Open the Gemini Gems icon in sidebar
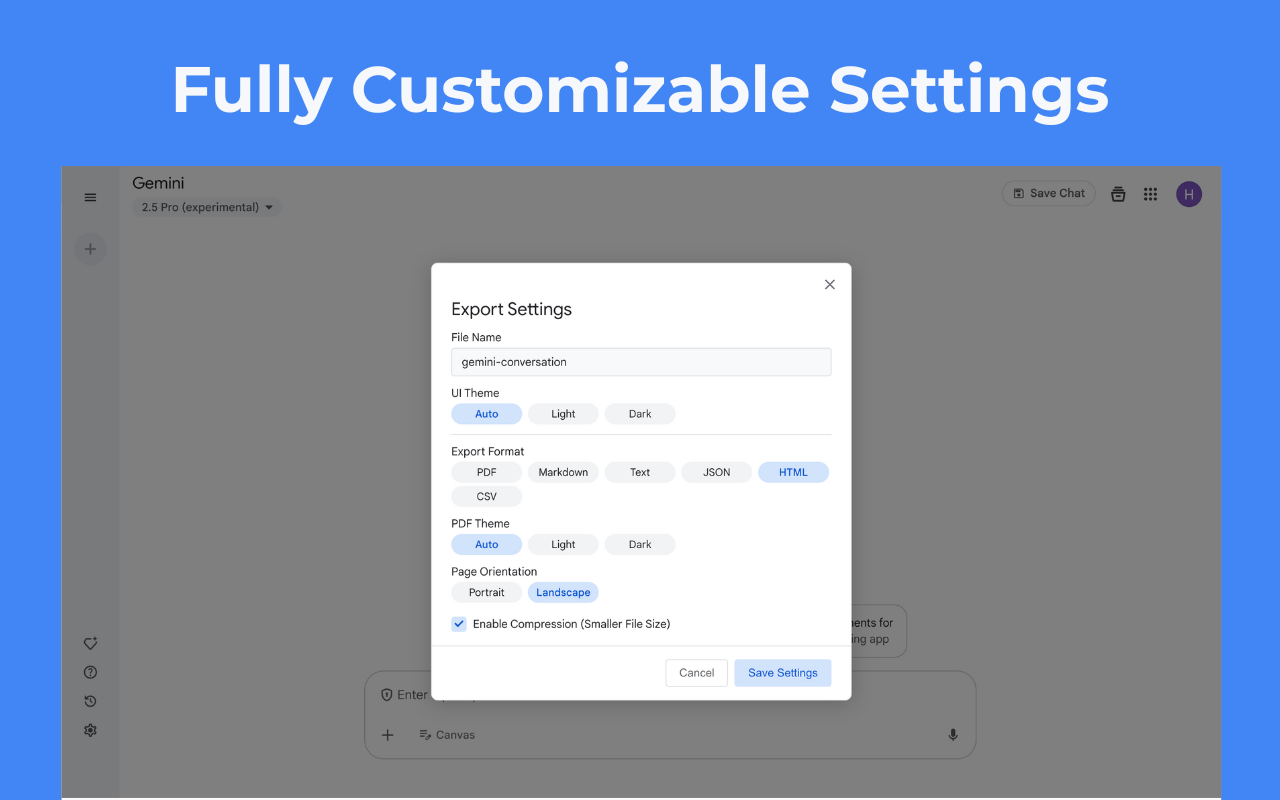Image resolution: width=1280 pixels, height=800 pixels. [90, 643]
